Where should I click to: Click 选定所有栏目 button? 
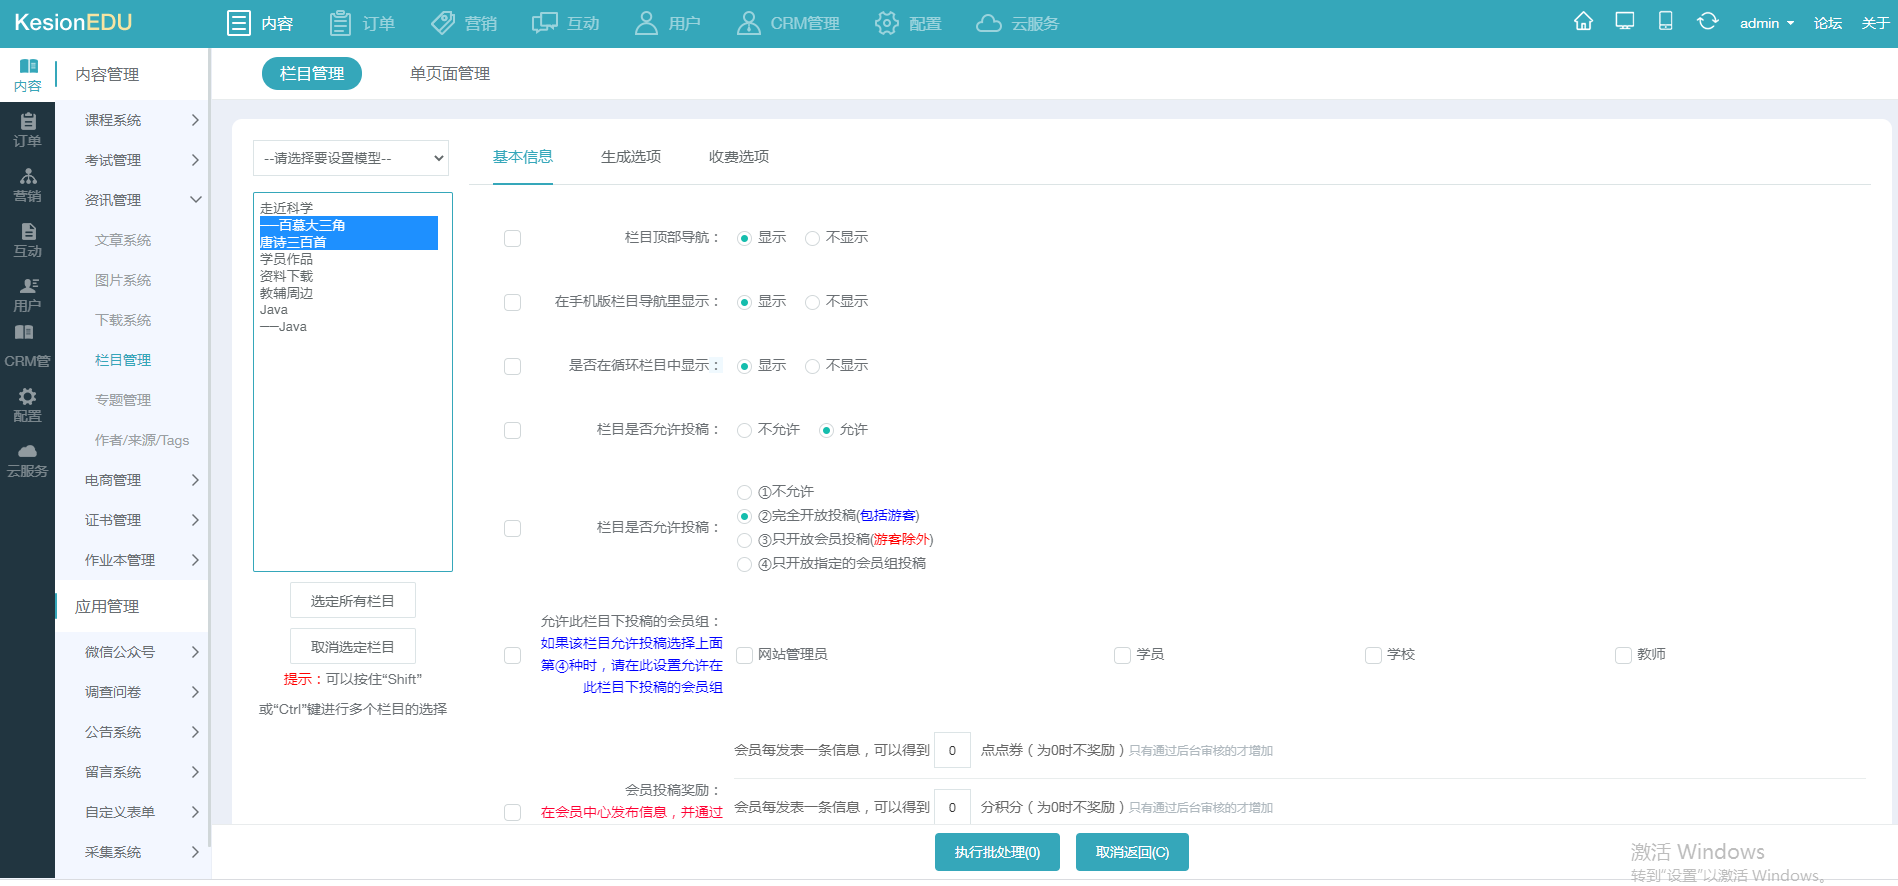[353, 601]
